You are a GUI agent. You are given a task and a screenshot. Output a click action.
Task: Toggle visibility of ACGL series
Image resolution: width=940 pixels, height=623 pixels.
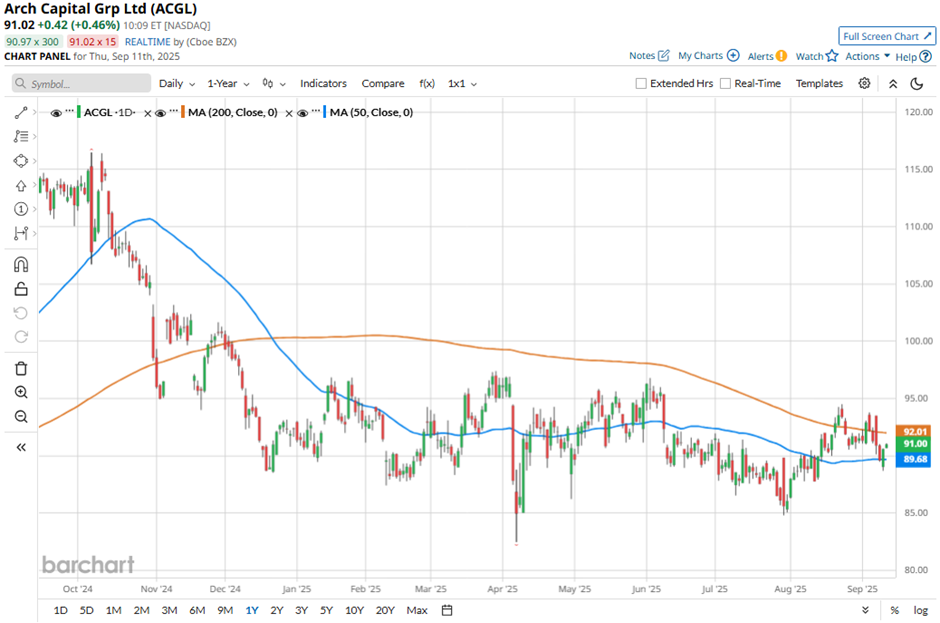click(56, 113)
